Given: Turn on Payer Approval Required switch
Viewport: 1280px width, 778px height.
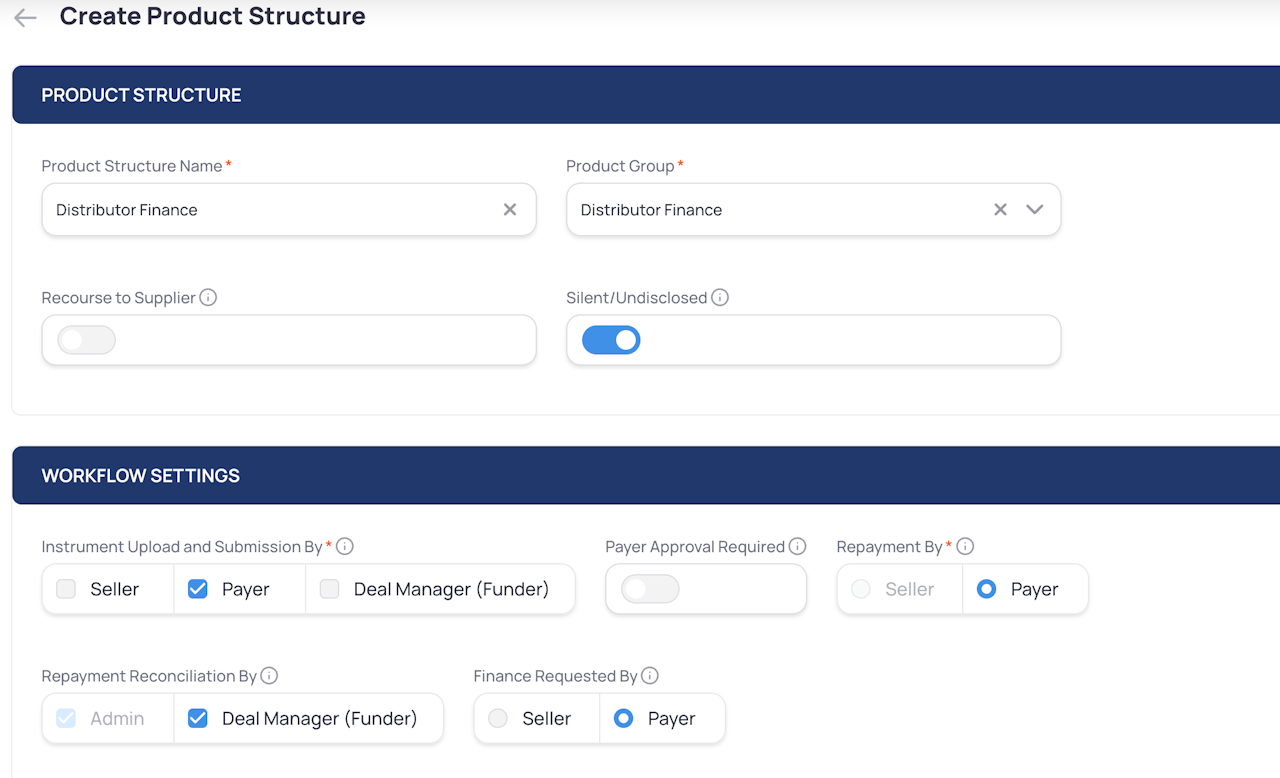Looking at the screenshot, I should click(x=650, y=589).
